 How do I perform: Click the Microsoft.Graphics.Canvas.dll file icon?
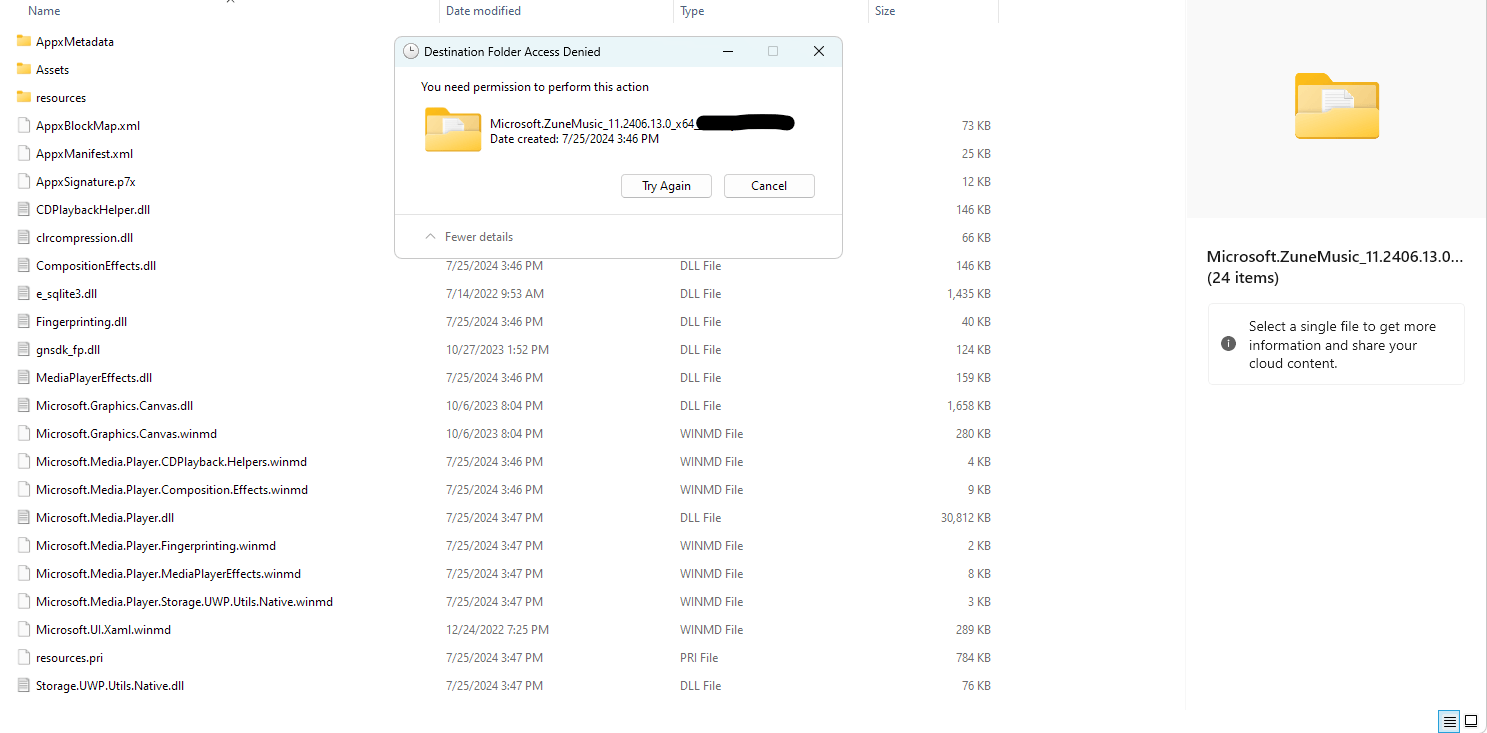[x=24, y=405]
